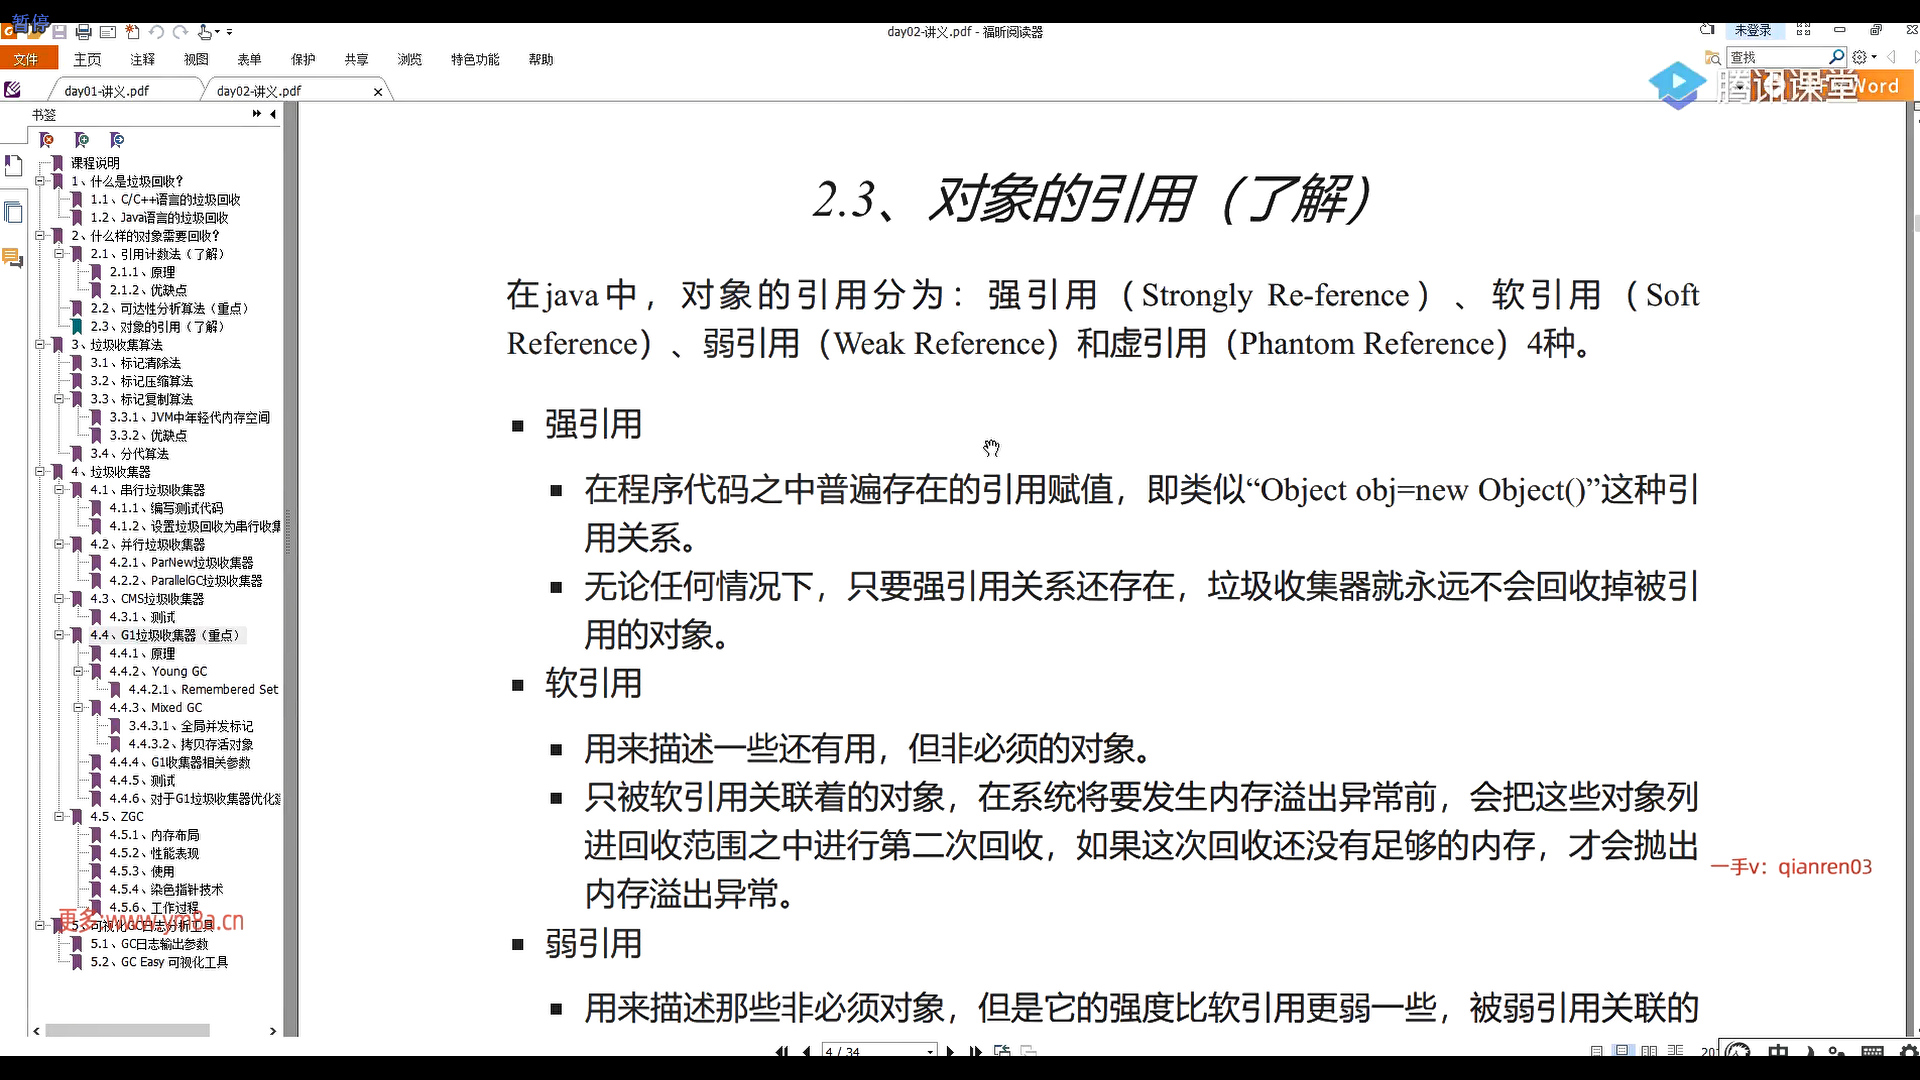This screenshot has width=1920, height=1080.
Task: Click the add new bookmark icon
Action: coord(82,140)
